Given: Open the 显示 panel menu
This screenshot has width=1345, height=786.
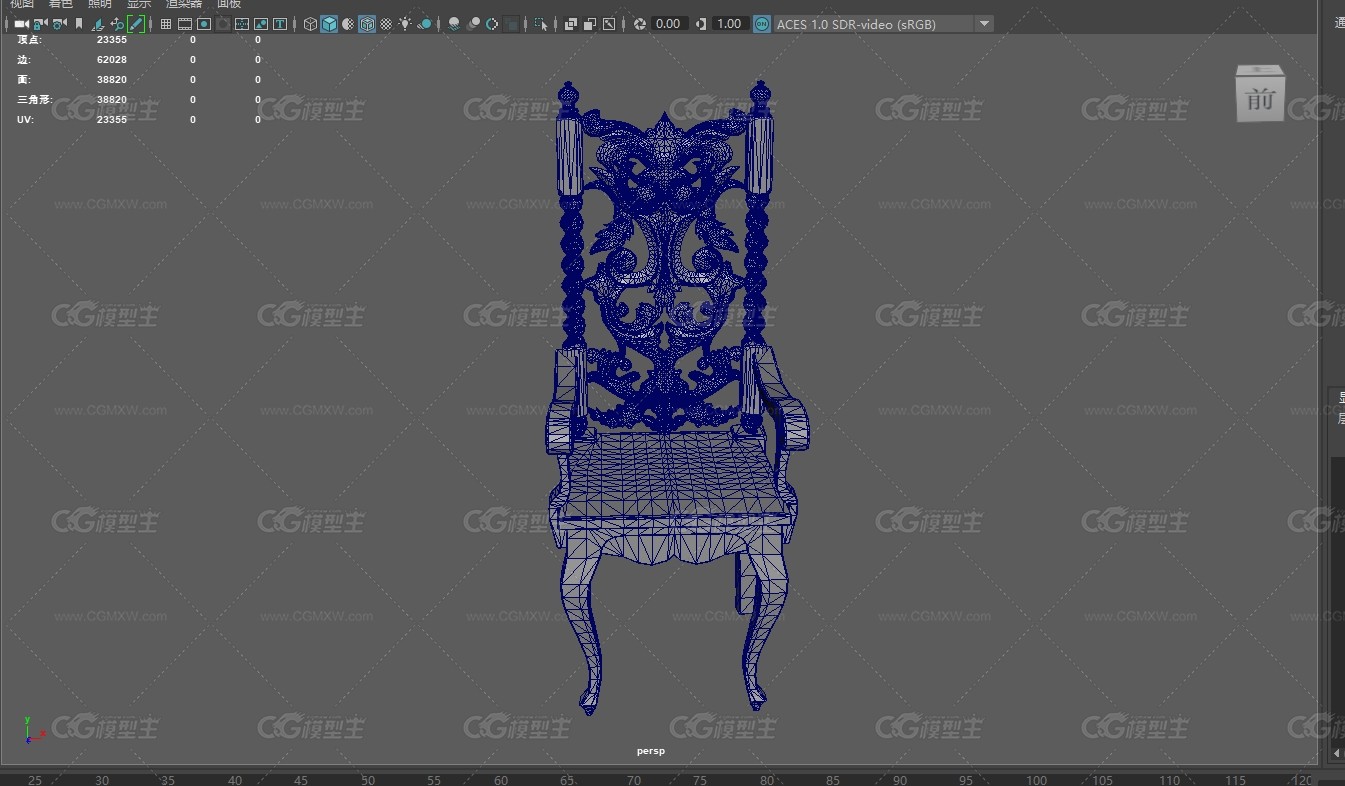Looking at the screenshot, I should (x=139, y=4).
